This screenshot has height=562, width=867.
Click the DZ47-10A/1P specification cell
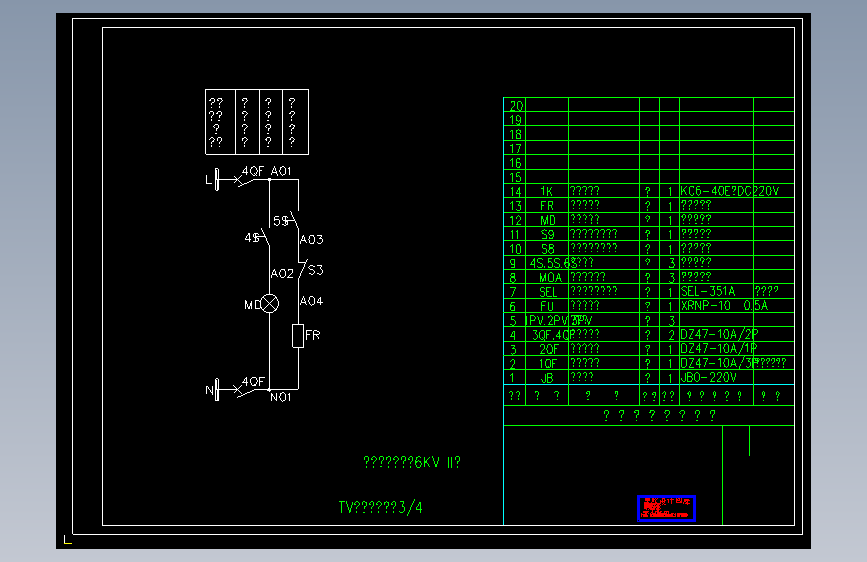coord(718,349)
